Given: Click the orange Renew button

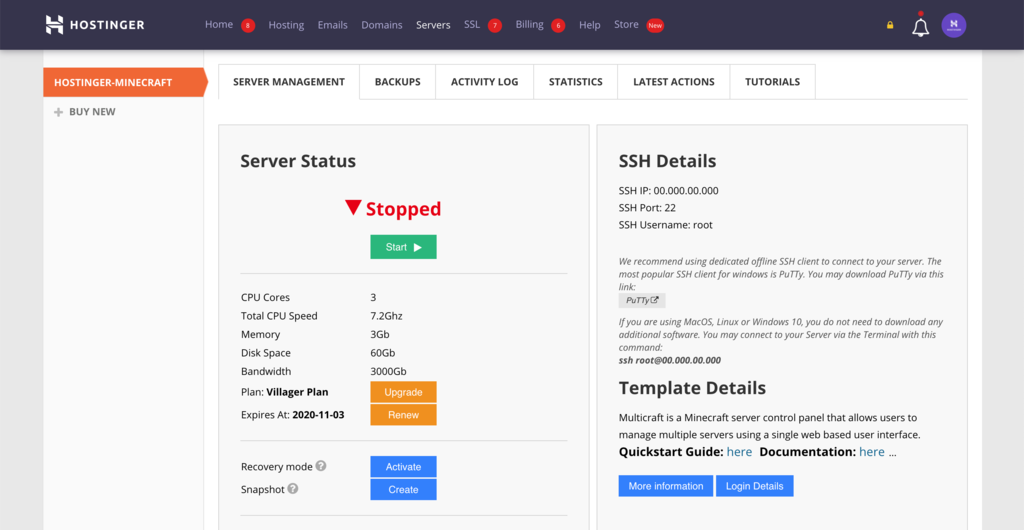Looking at the screenshot, I should coord(403,414).
